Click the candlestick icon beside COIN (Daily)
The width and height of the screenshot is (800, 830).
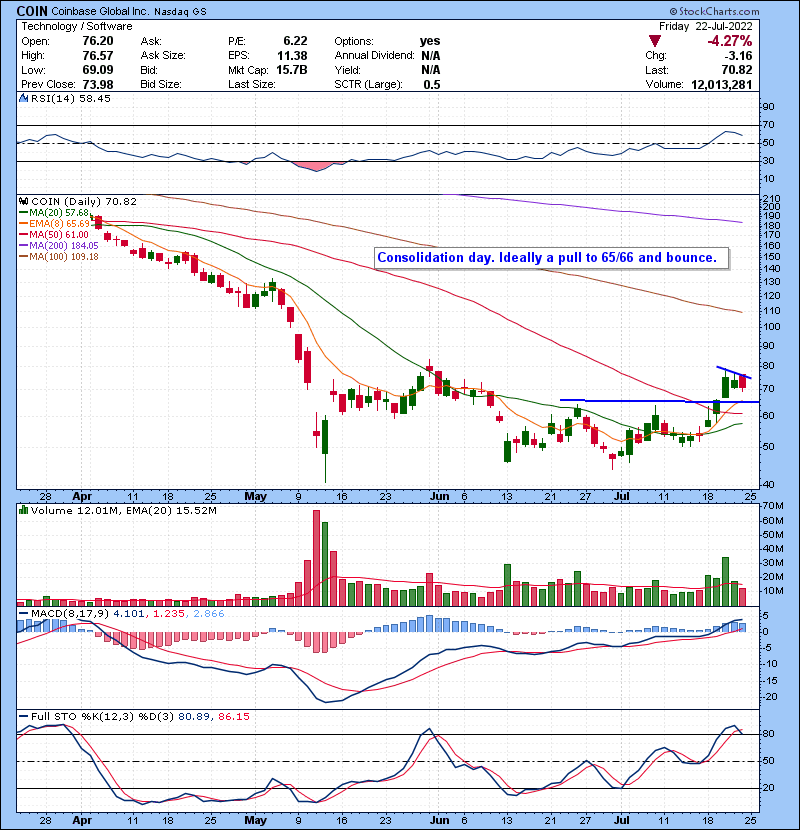[x=23, y=201]
